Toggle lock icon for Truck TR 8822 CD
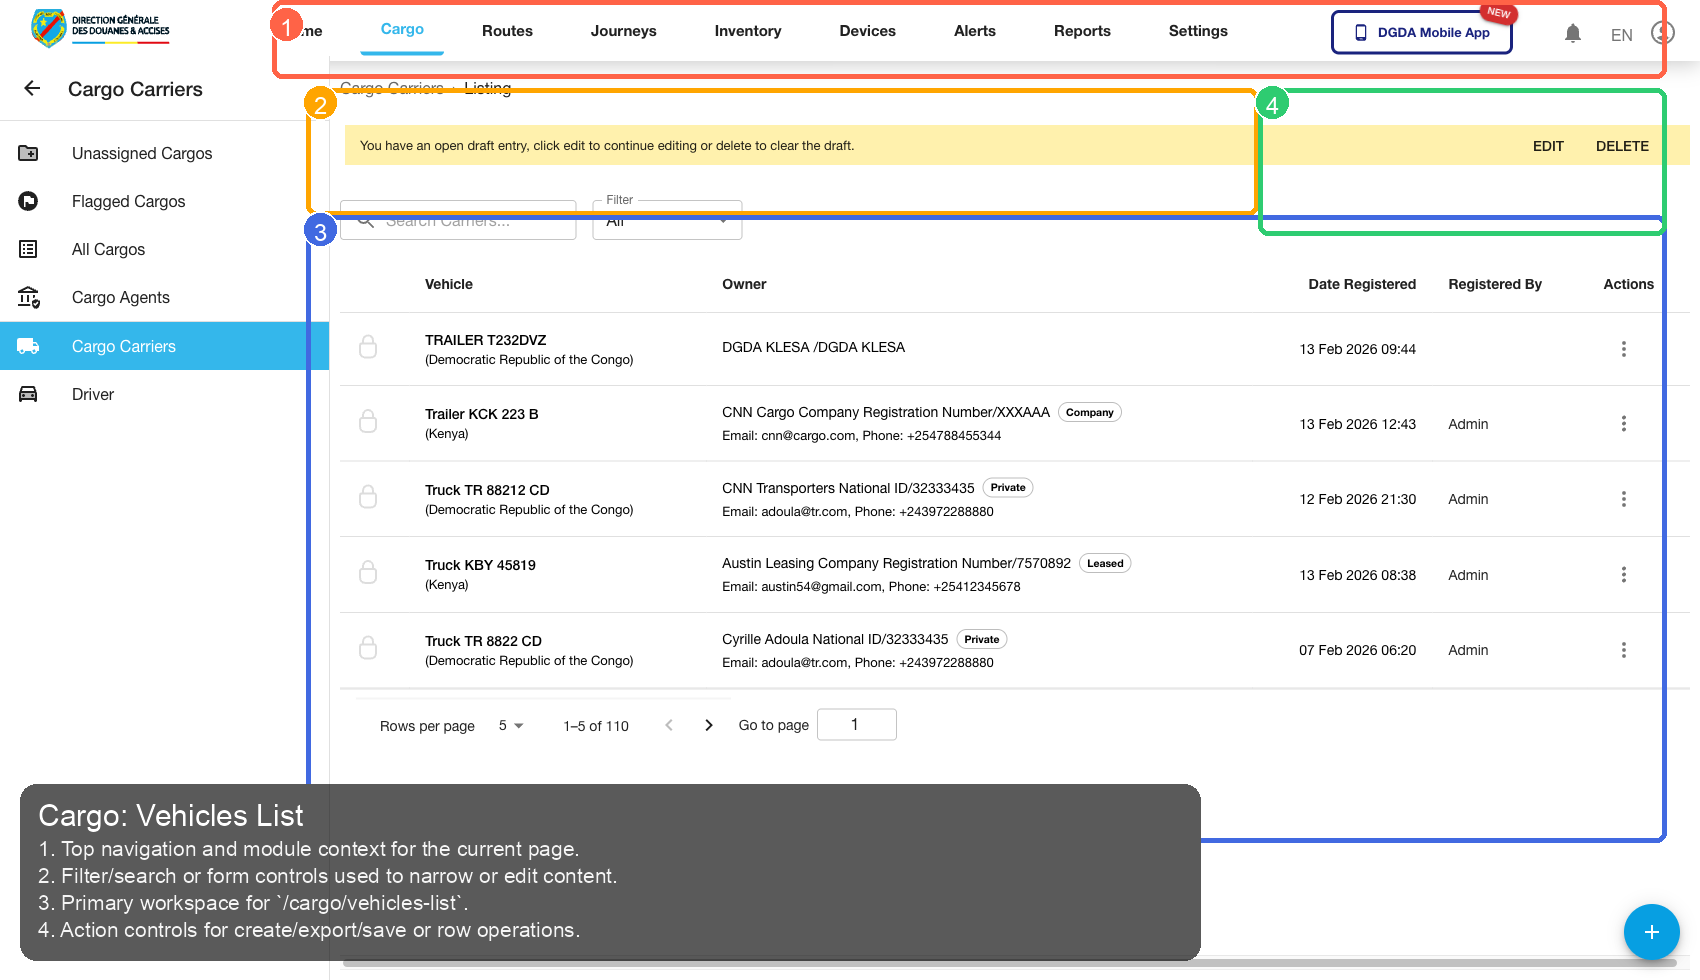 368,648
